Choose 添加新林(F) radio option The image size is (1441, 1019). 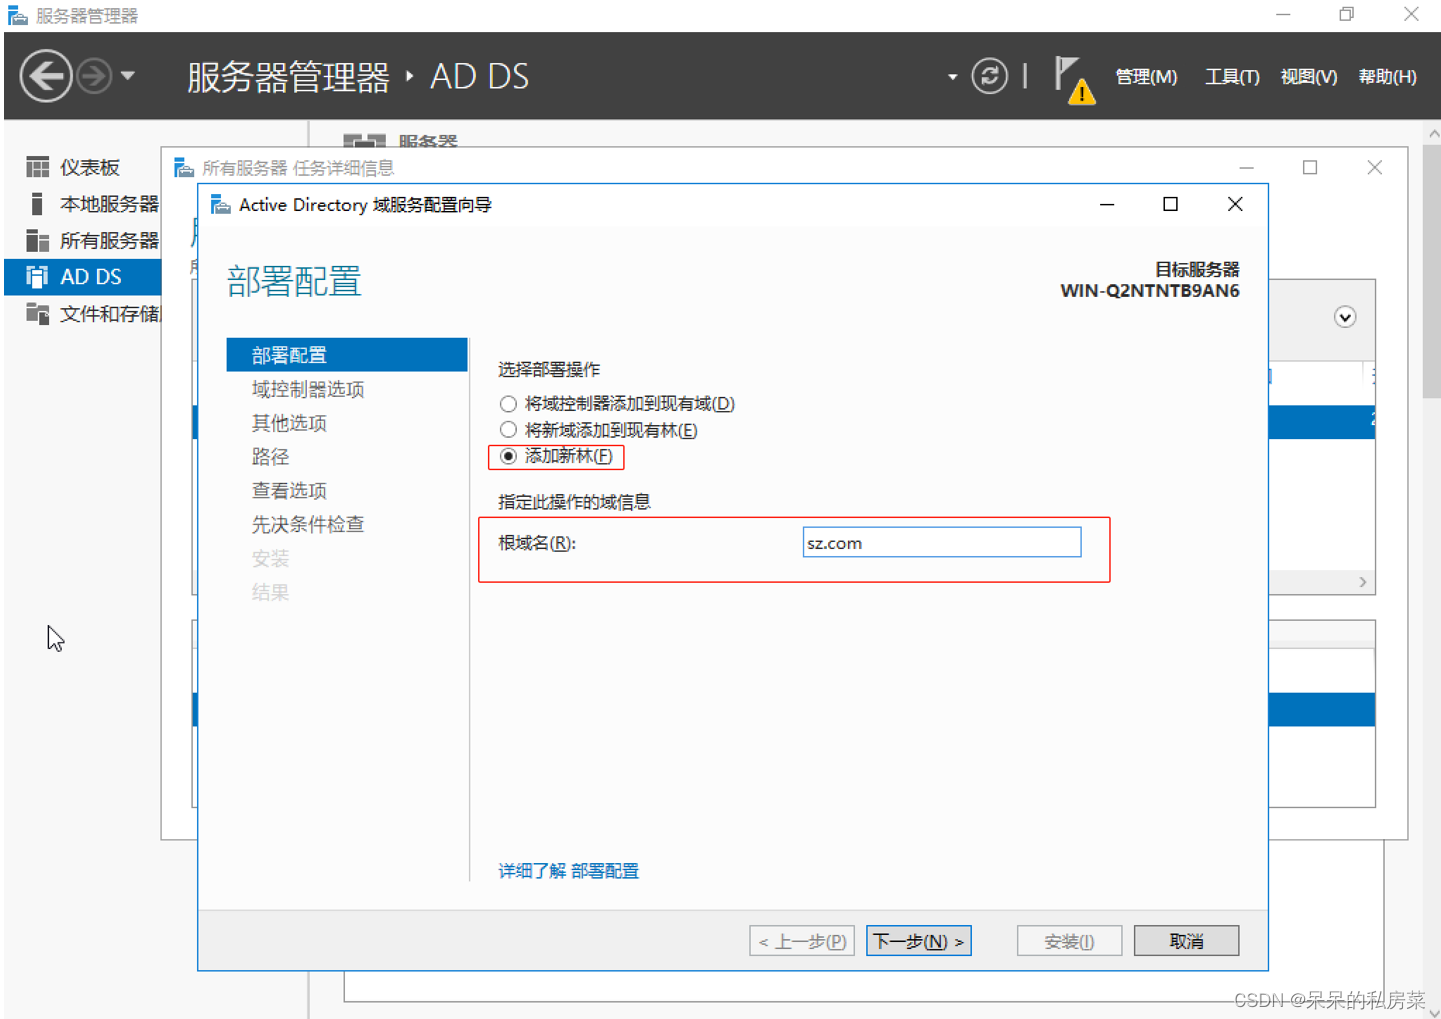tap(508, 456)
